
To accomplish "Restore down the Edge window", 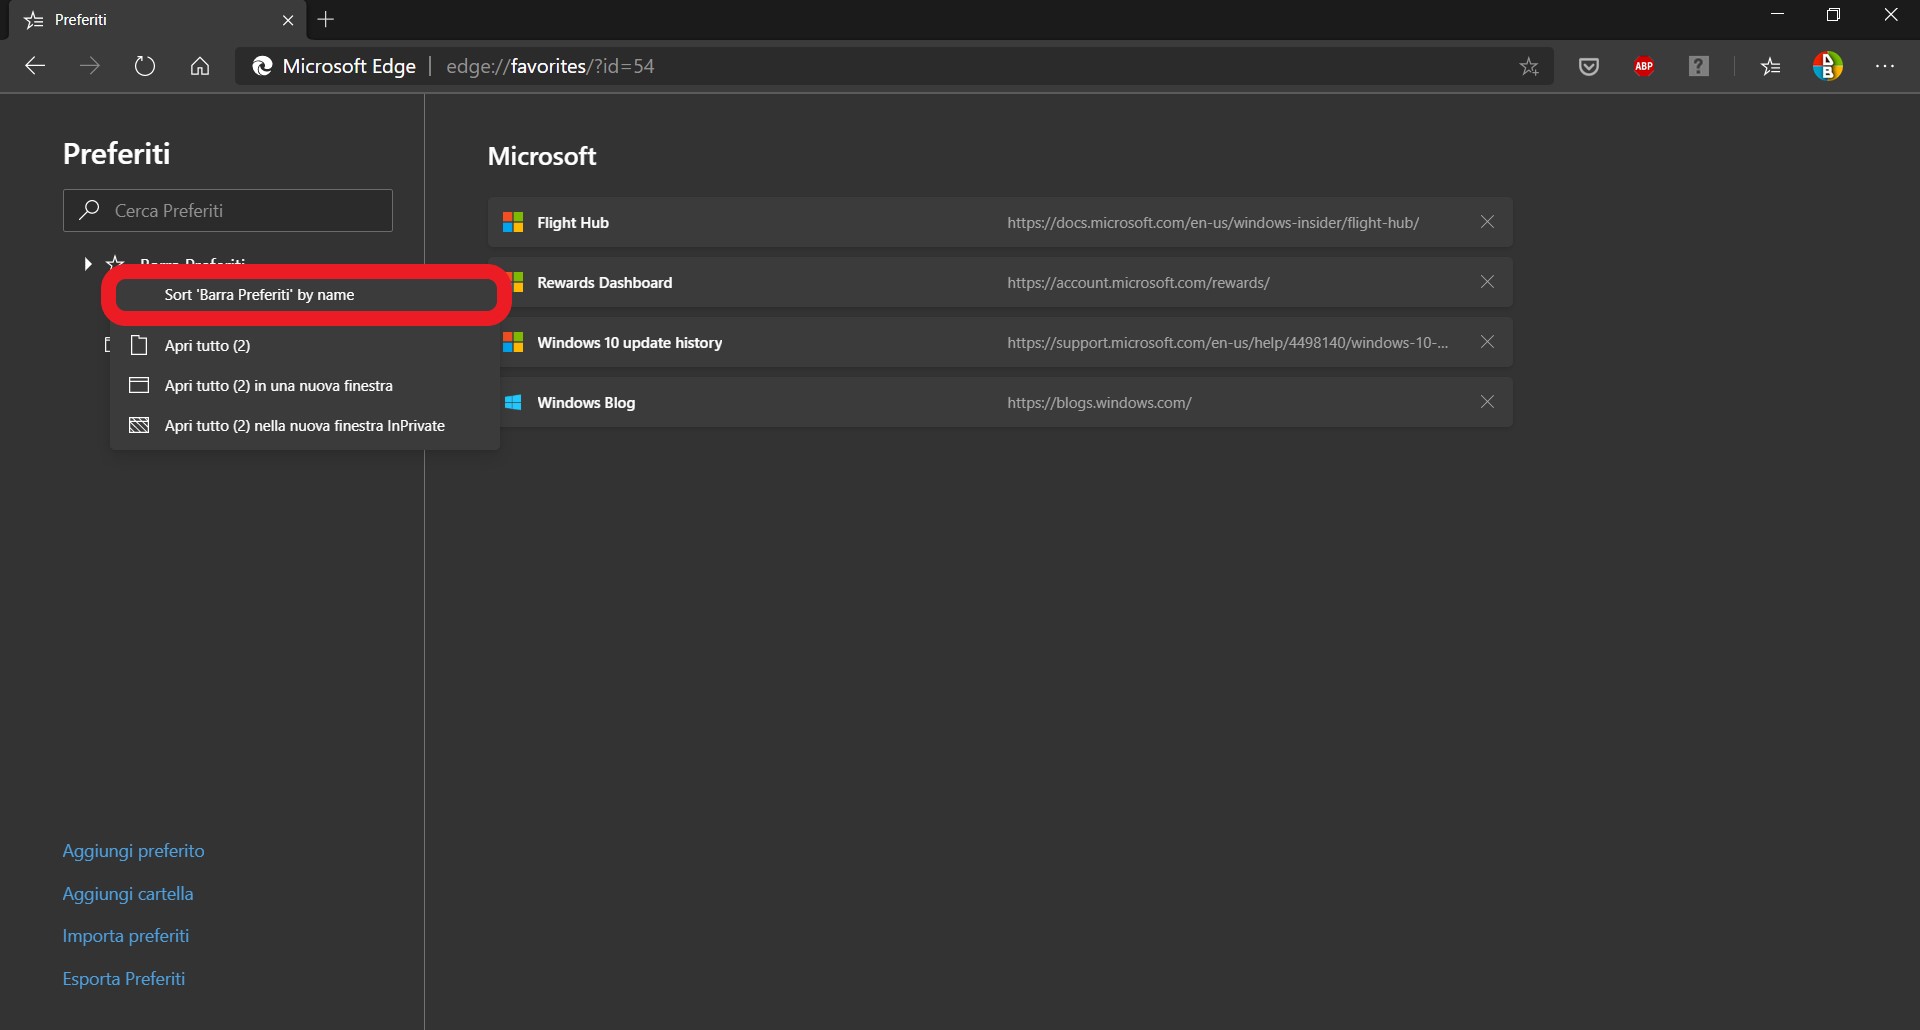I will click(x=1833, y=15).
